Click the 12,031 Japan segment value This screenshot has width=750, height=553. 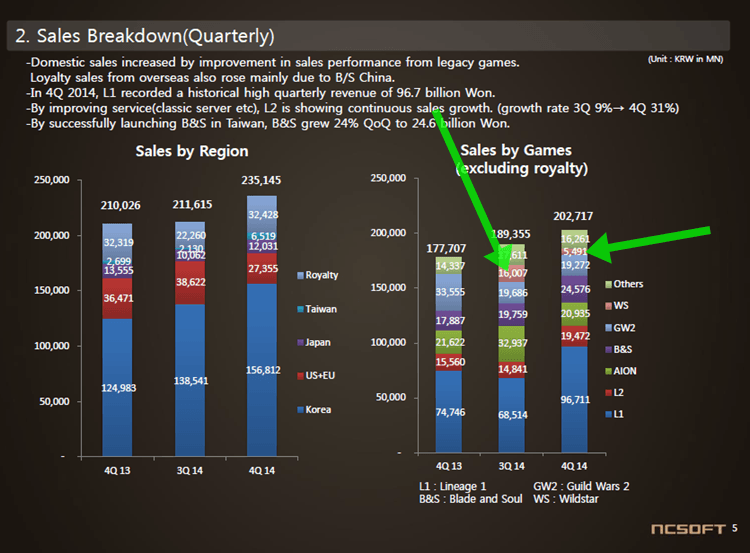coord(263,246)
